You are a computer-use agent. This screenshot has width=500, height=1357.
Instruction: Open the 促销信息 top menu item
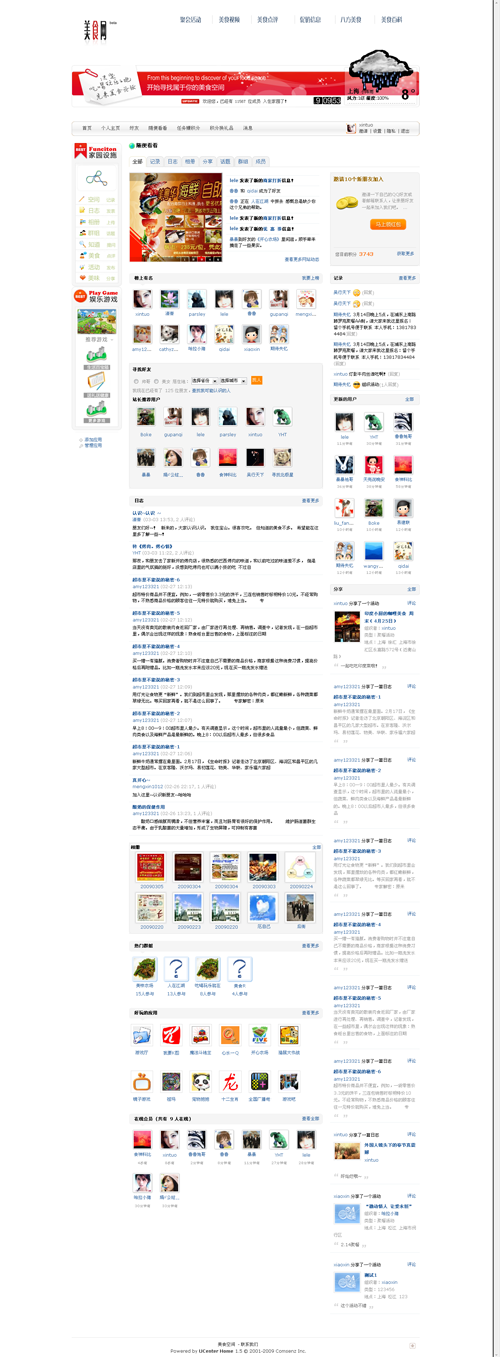[309, 19]
